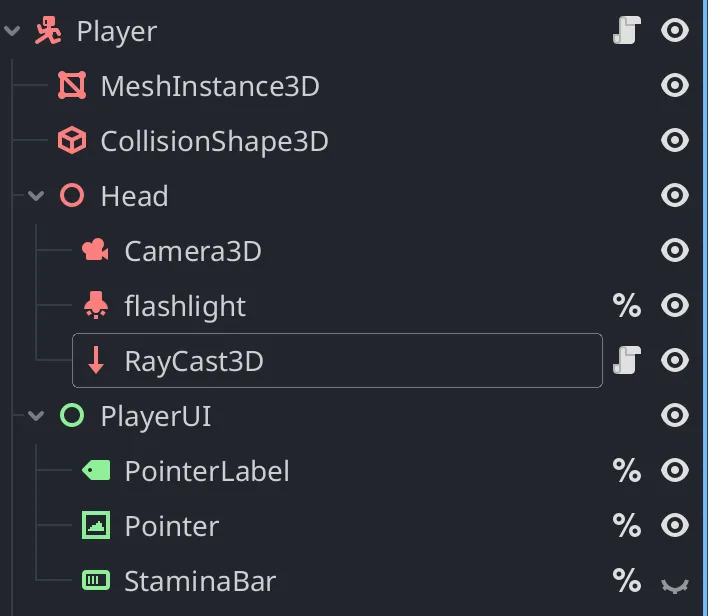Toggle visibility of Camera3D
708x616 pixels.
(675, 251)
